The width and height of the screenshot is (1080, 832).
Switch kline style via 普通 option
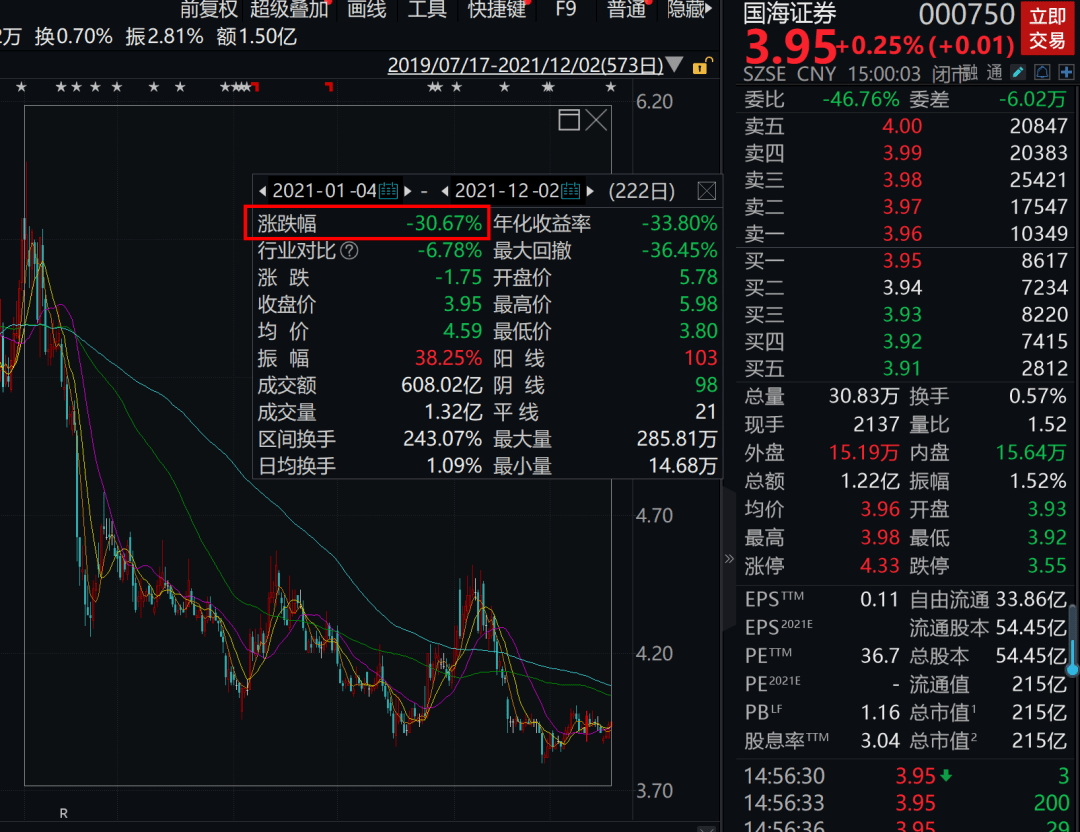[x=626, y=11]
